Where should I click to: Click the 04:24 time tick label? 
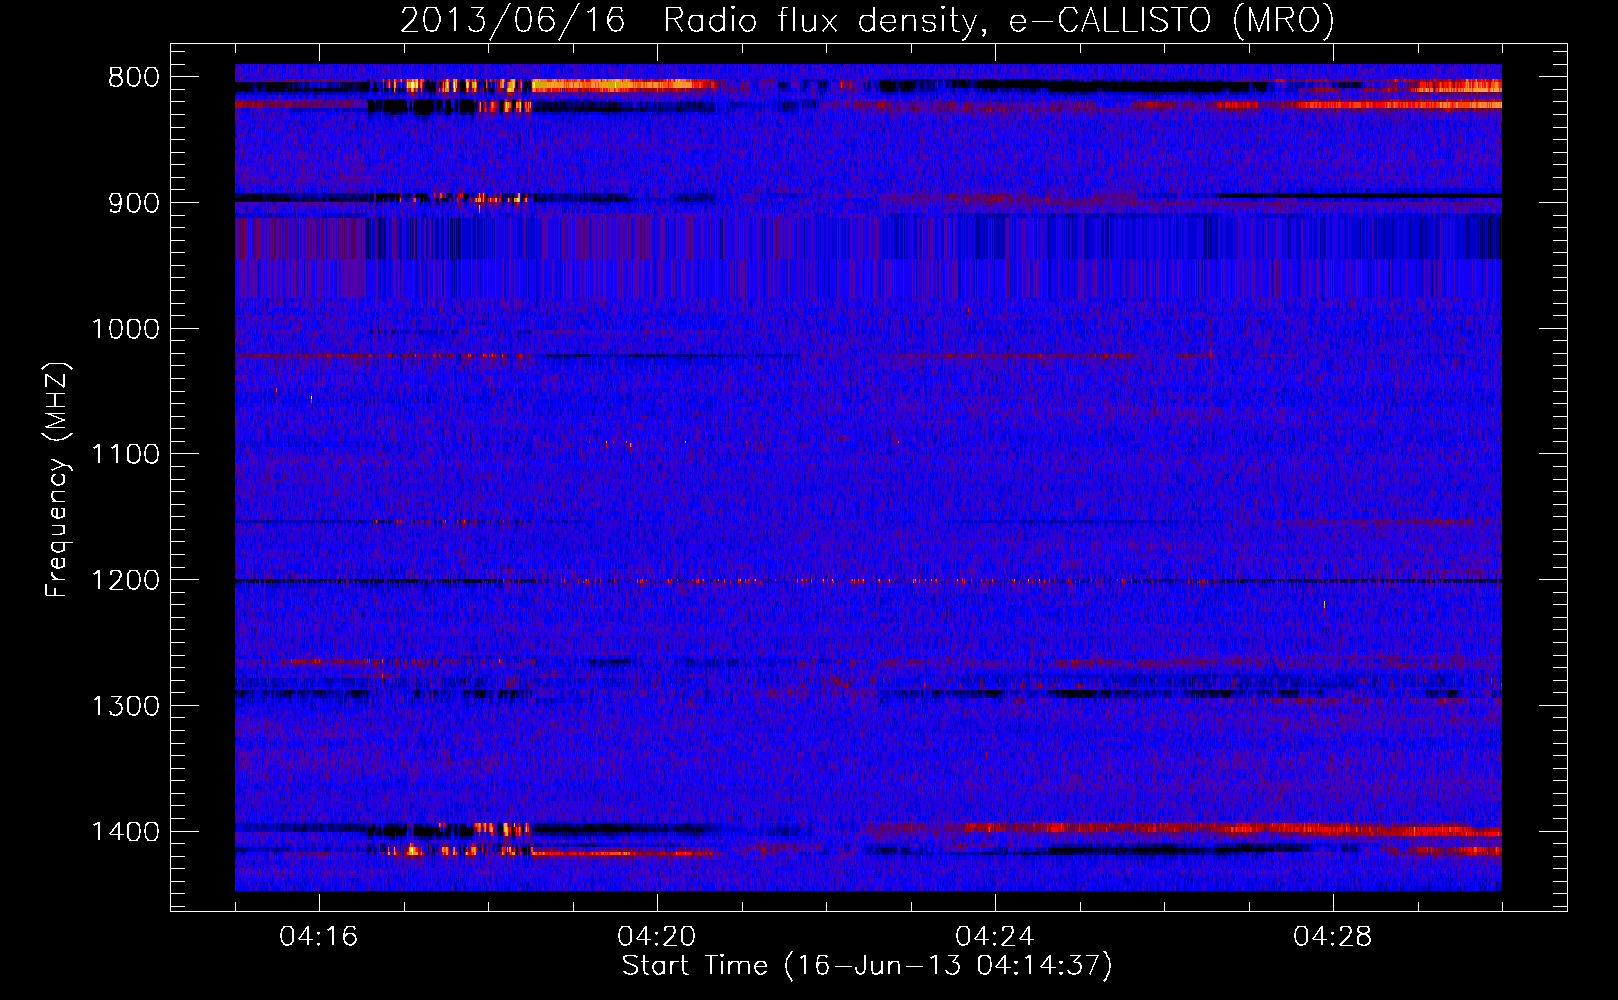(x=995, y=937)
